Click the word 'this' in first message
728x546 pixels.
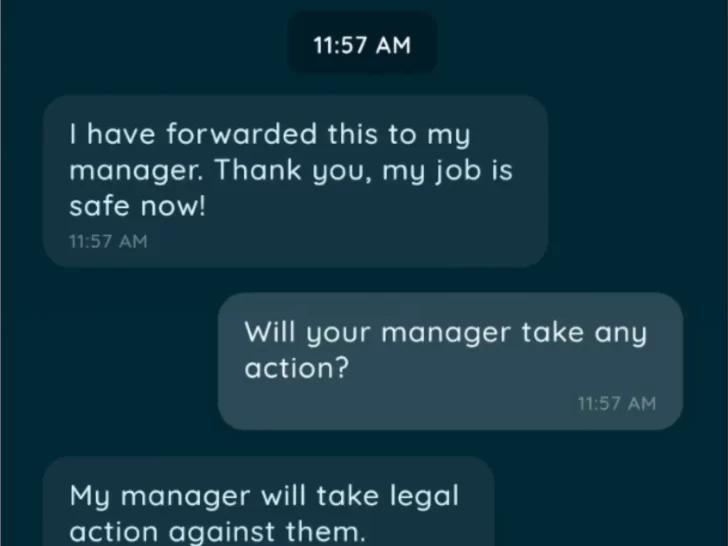[x=353, y=134]
